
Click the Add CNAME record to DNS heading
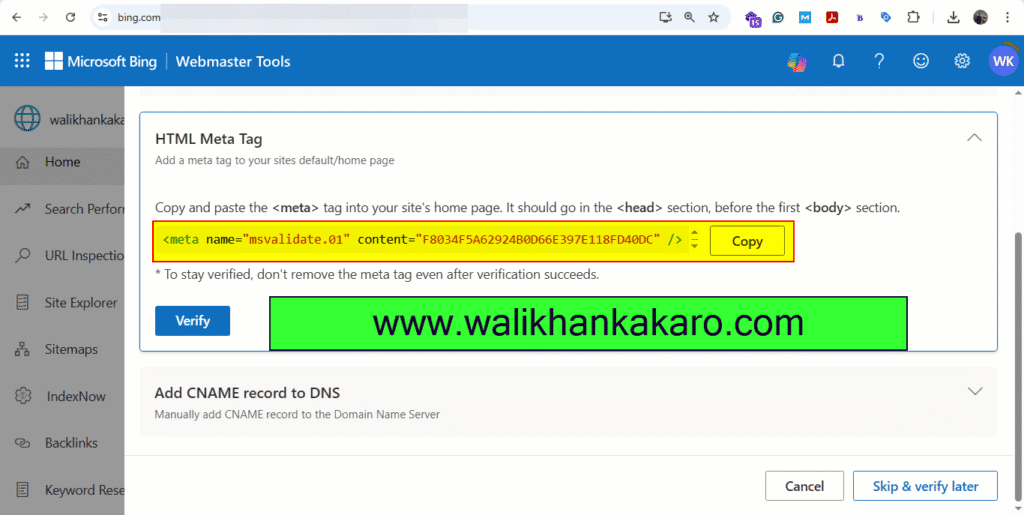coord(247,393)
